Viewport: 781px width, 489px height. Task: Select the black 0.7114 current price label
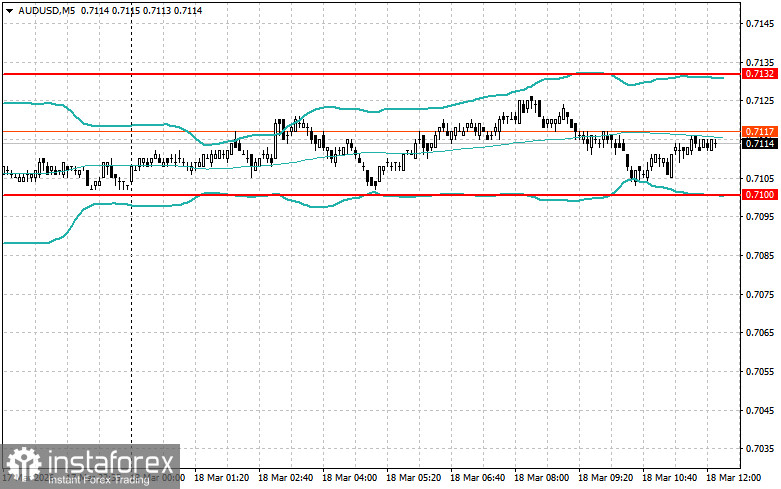(760, 143)
